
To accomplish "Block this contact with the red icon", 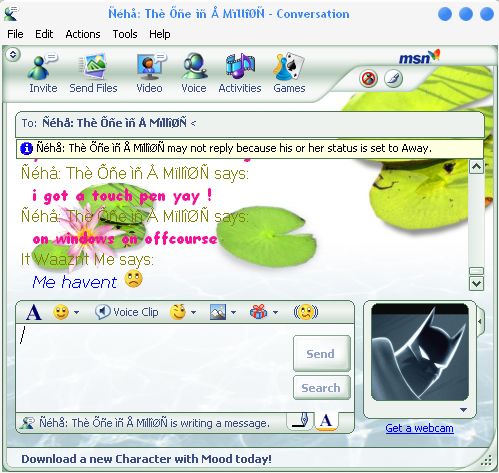I will 368,79.
